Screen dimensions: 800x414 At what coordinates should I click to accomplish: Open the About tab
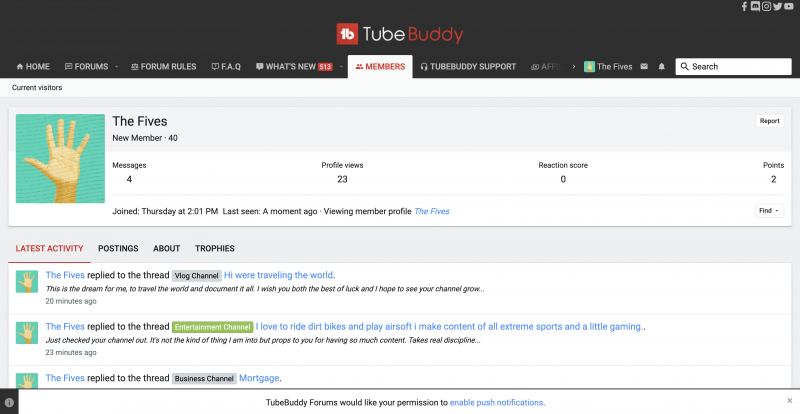[166, 248]
